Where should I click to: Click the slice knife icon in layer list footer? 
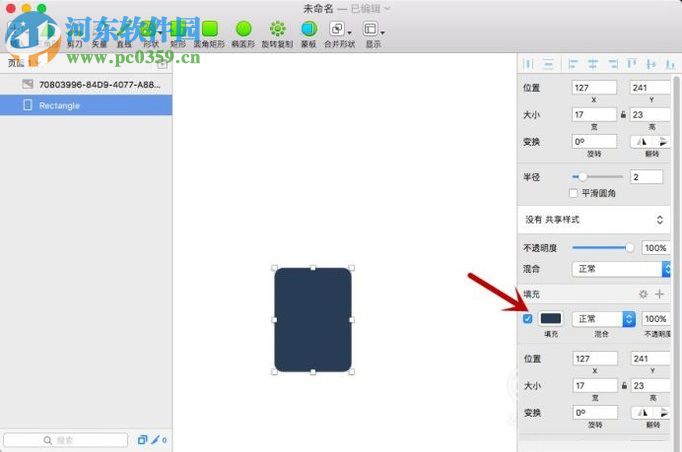(155, 440)
